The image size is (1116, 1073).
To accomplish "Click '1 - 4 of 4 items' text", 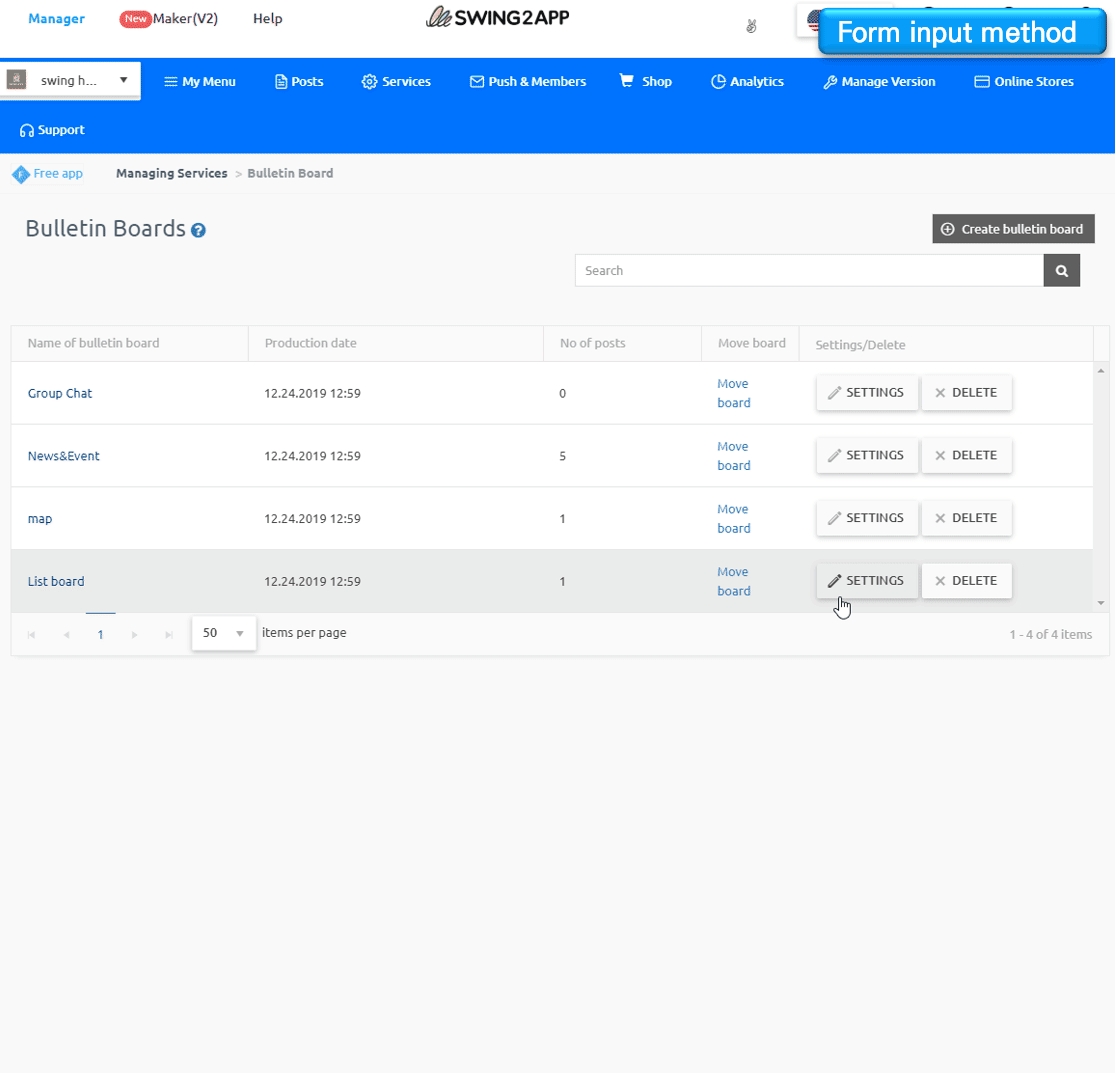I will [x=1051, y=635].
